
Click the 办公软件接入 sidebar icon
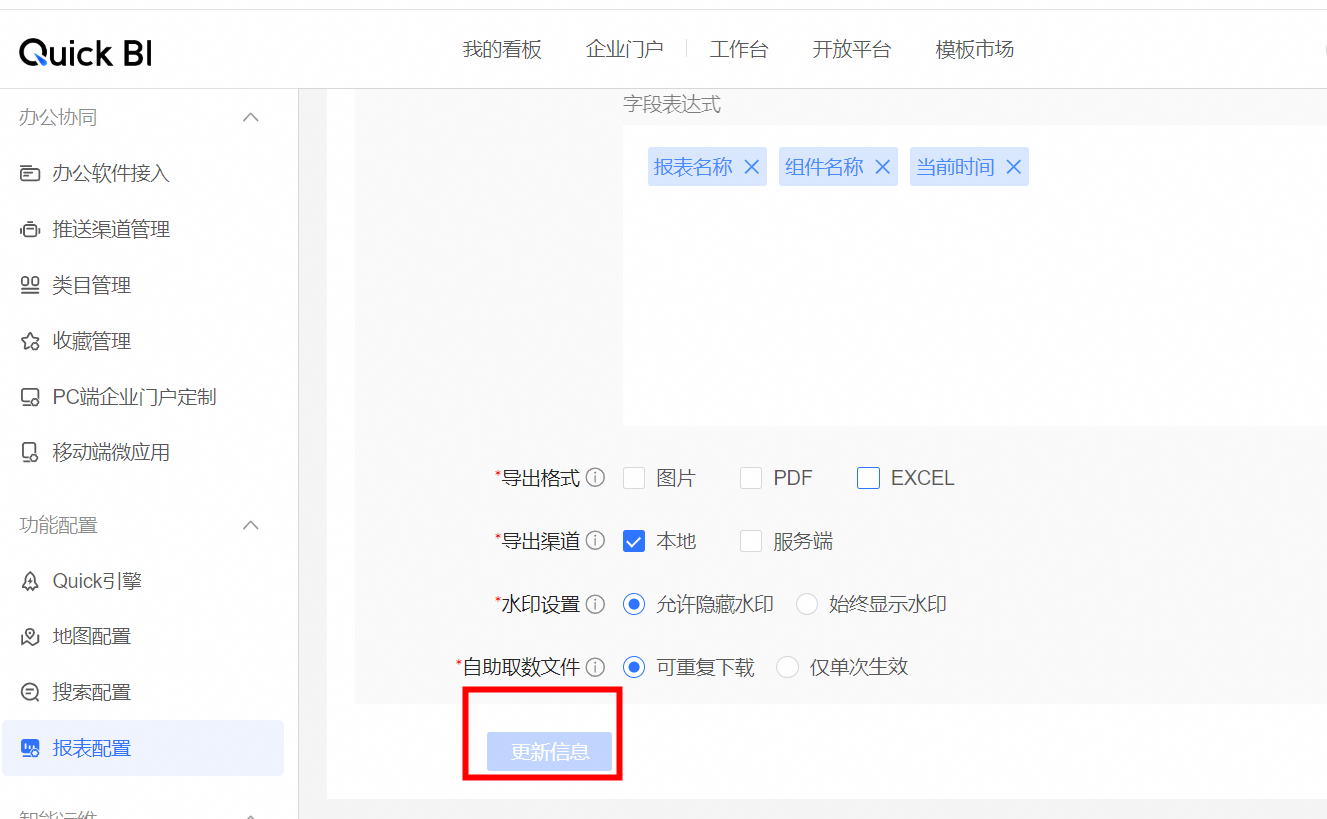(x=30, y=174)
